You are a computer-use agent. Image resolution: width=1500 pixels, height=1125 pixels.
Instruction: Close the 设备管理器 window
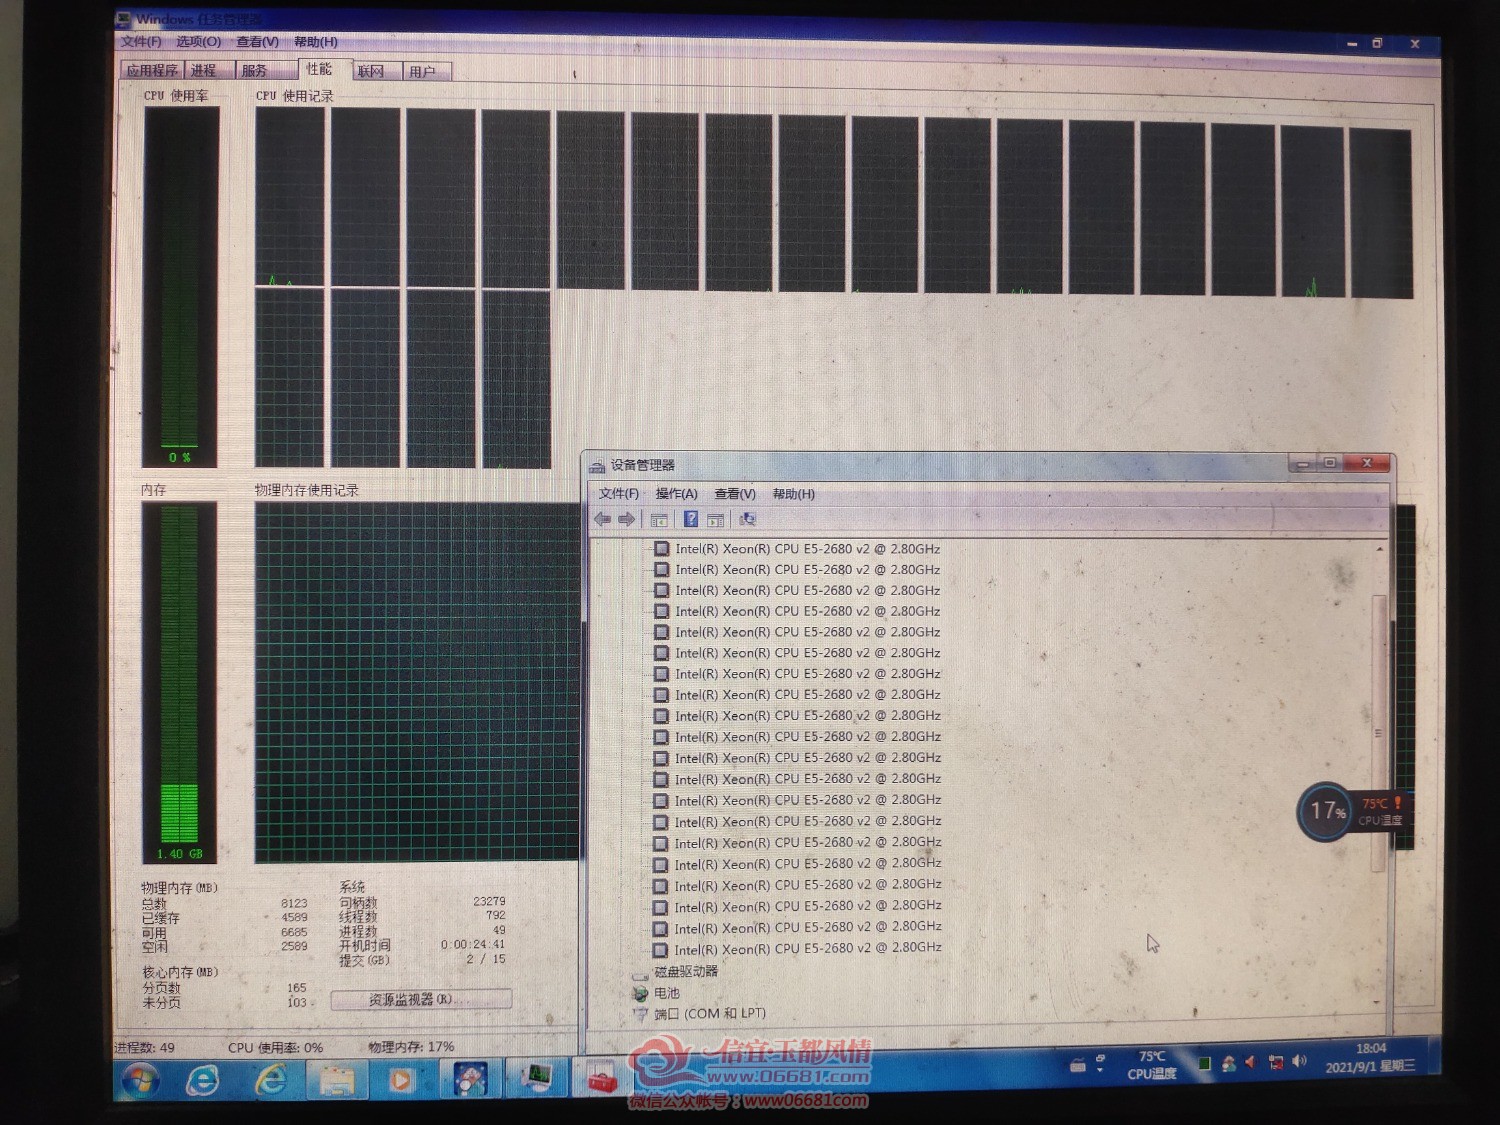pos(1366,462)
